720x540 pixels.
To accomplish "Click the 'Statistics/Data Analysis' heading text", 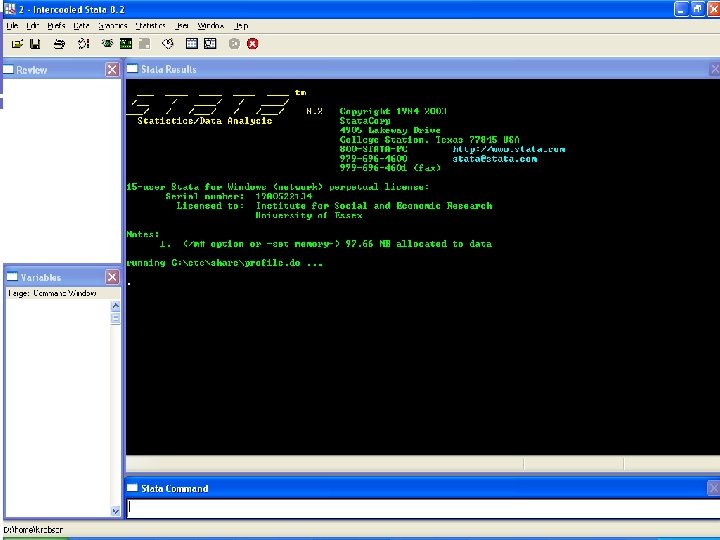I will 205,121.
